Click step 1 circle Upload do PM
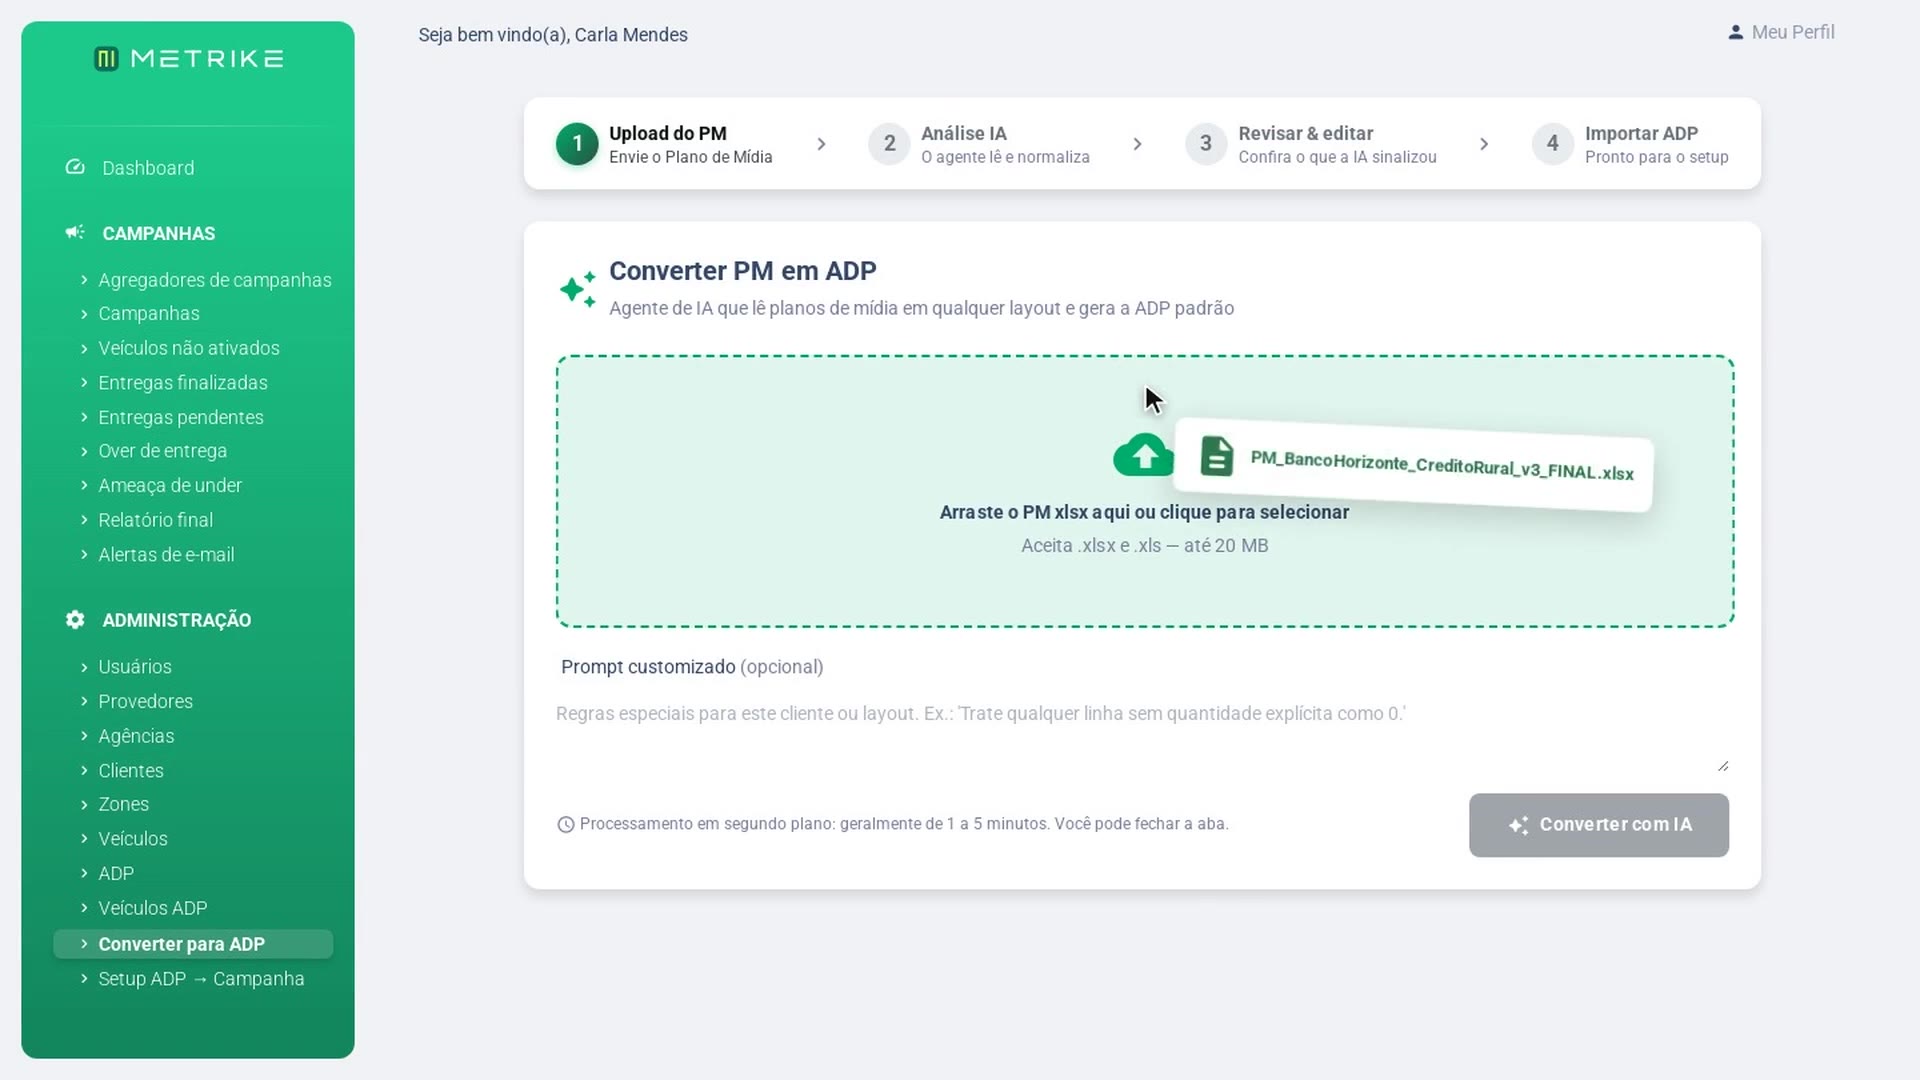Viewport: 1920px width, 1080px height. pyautogui.click(x=577, y=144)
